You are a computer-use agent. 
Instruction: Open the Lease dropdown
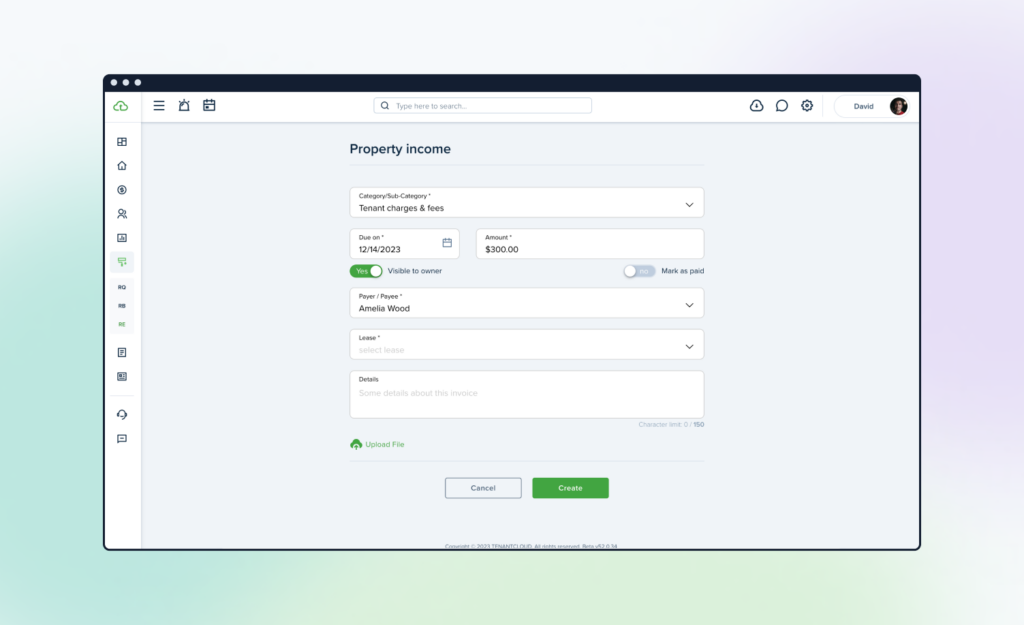pos(526,344)
